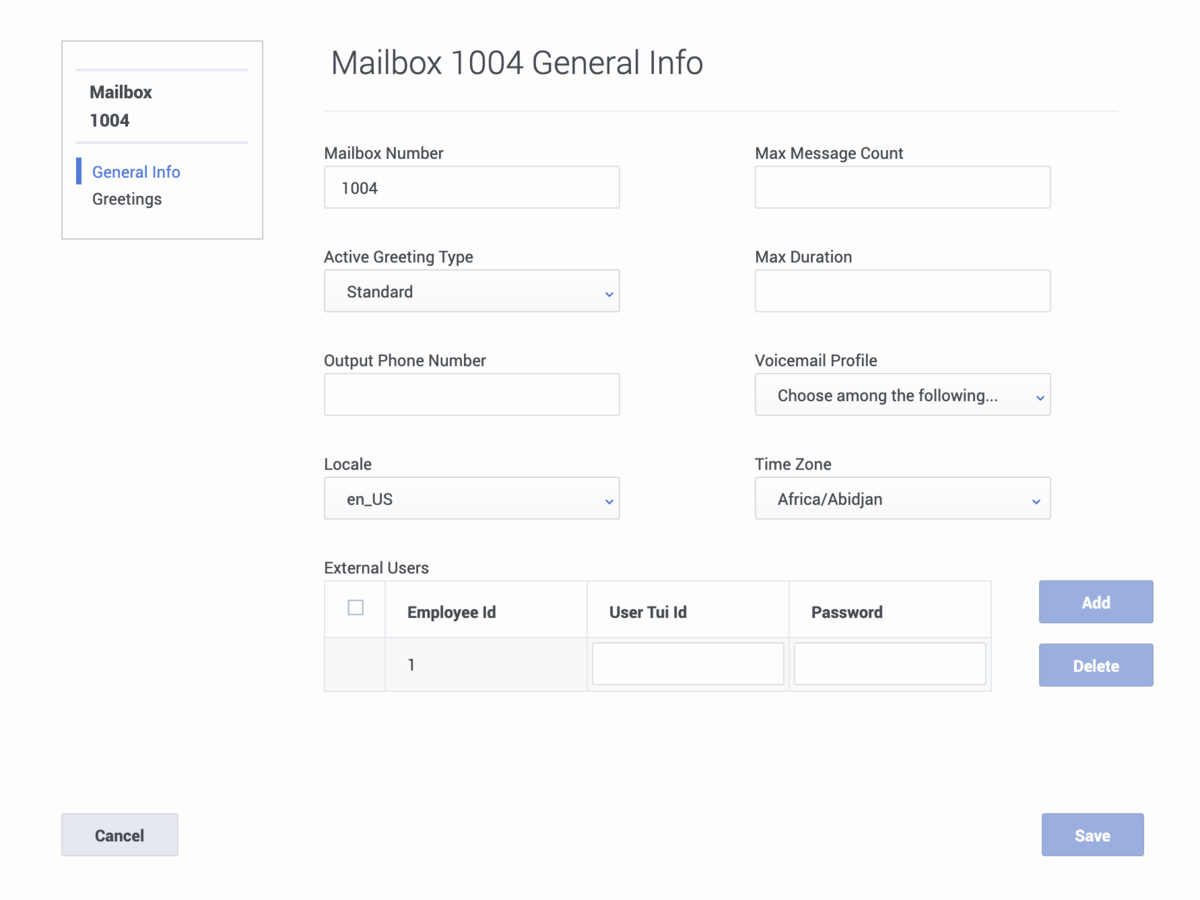Open the Voicemail Profile dropdown
The image size is (1200, 900).
tap(903, 395)
